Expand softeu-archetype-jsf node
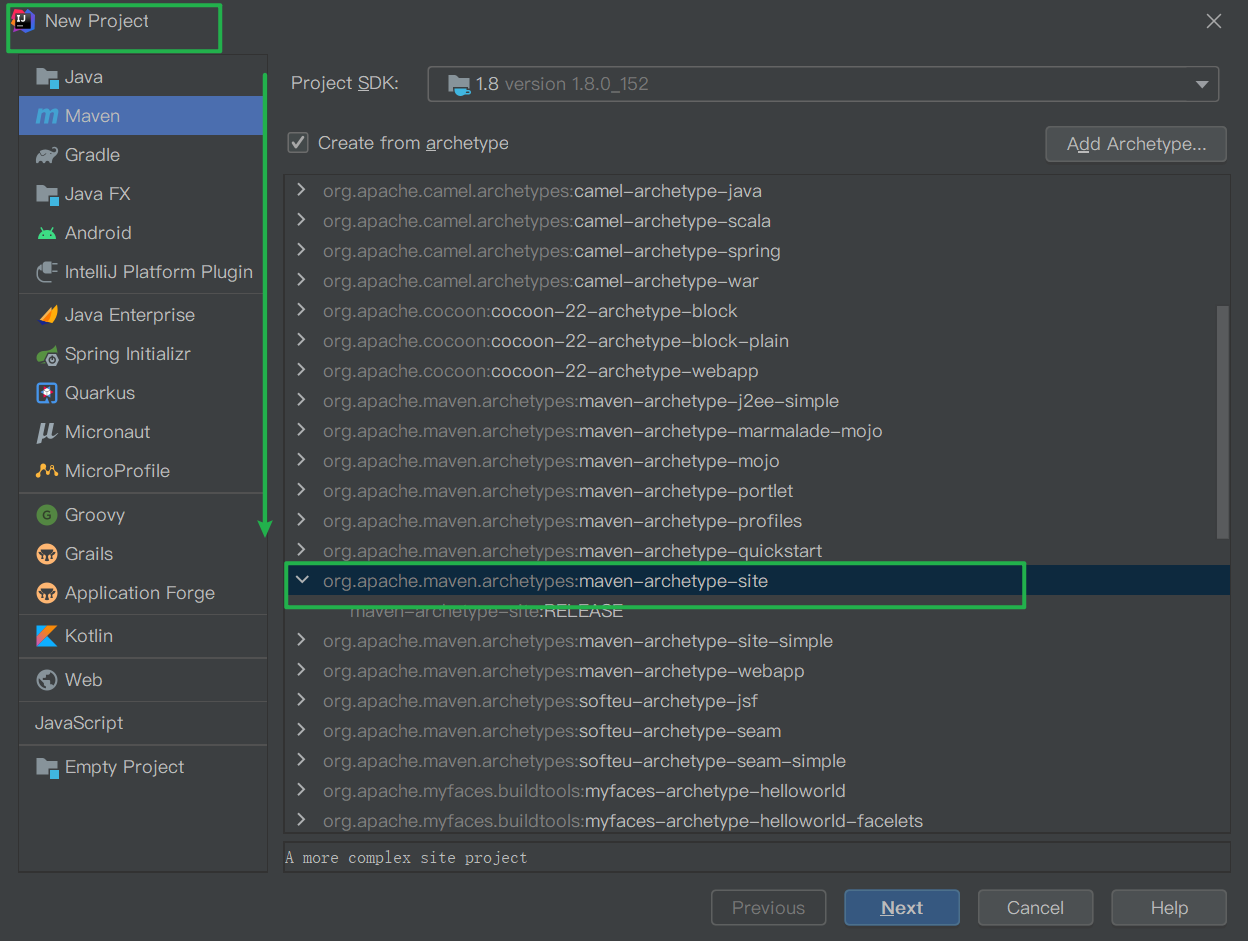This screenshot has height=941, width=1248. tap(301, 700)
